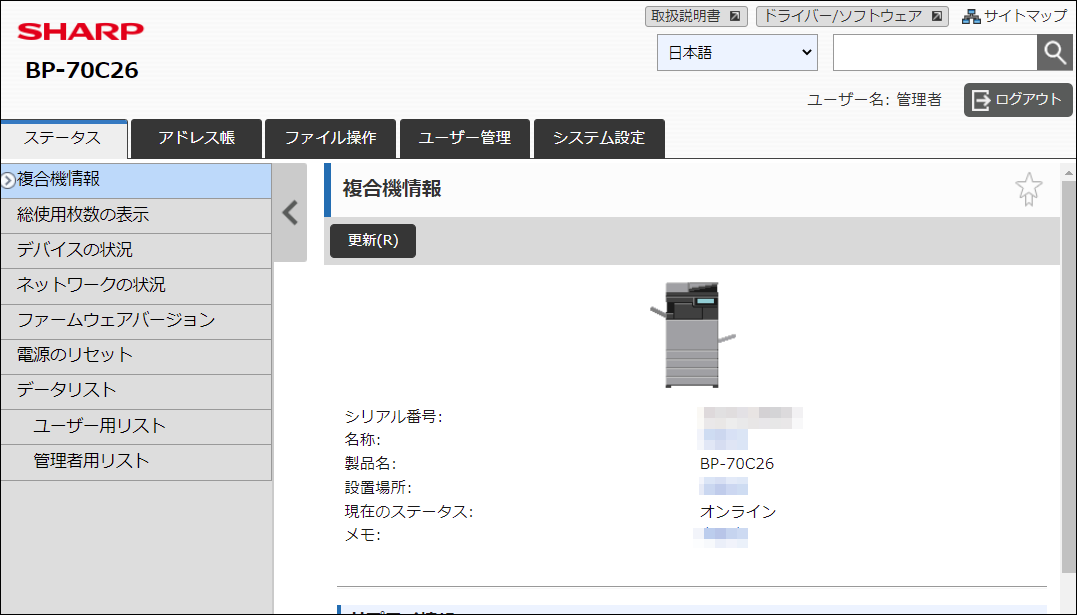Click the 設置場所: label
1077x615 pixels.
coord(378,488)
